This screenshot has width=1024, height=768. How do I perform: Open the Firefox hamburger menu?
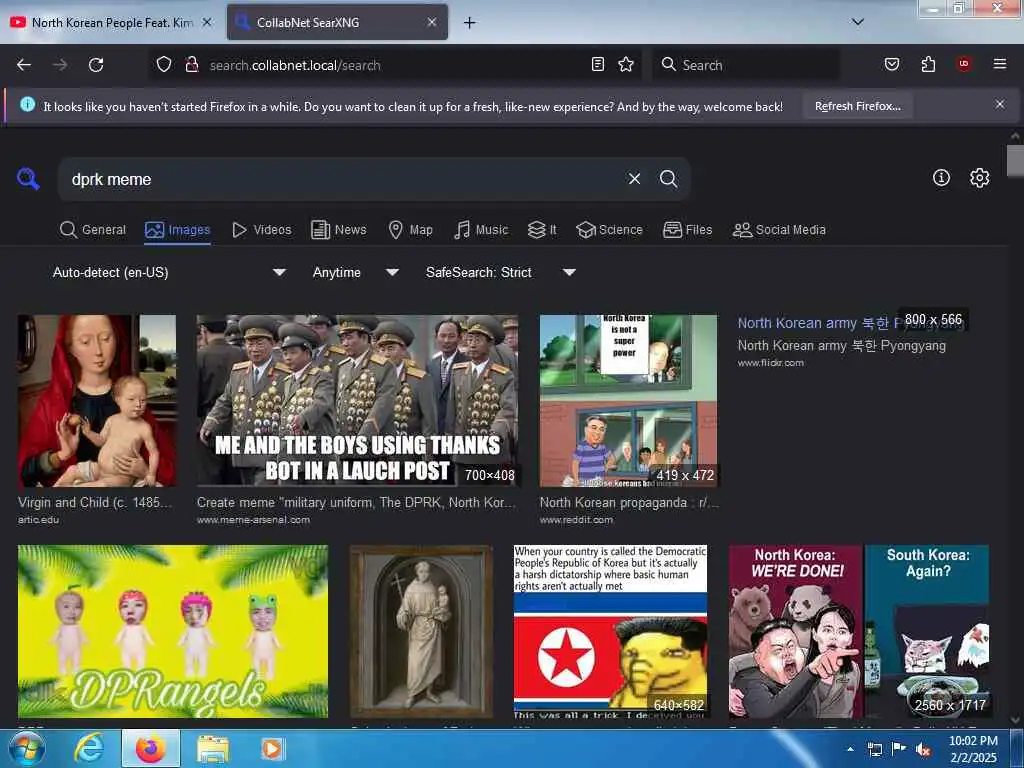pos(1000,64)
